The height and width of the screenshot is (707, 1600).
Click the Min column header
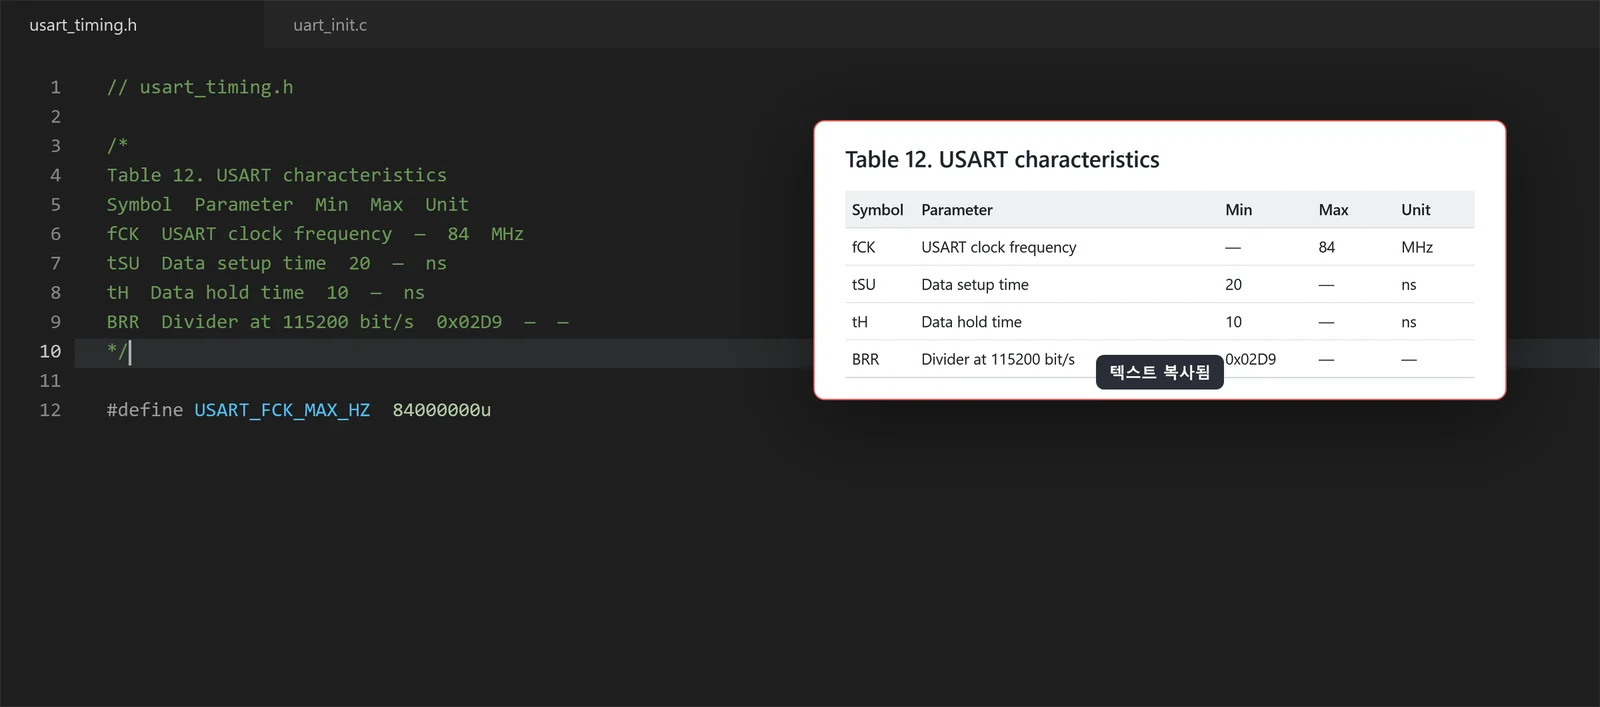point(1238,210)
